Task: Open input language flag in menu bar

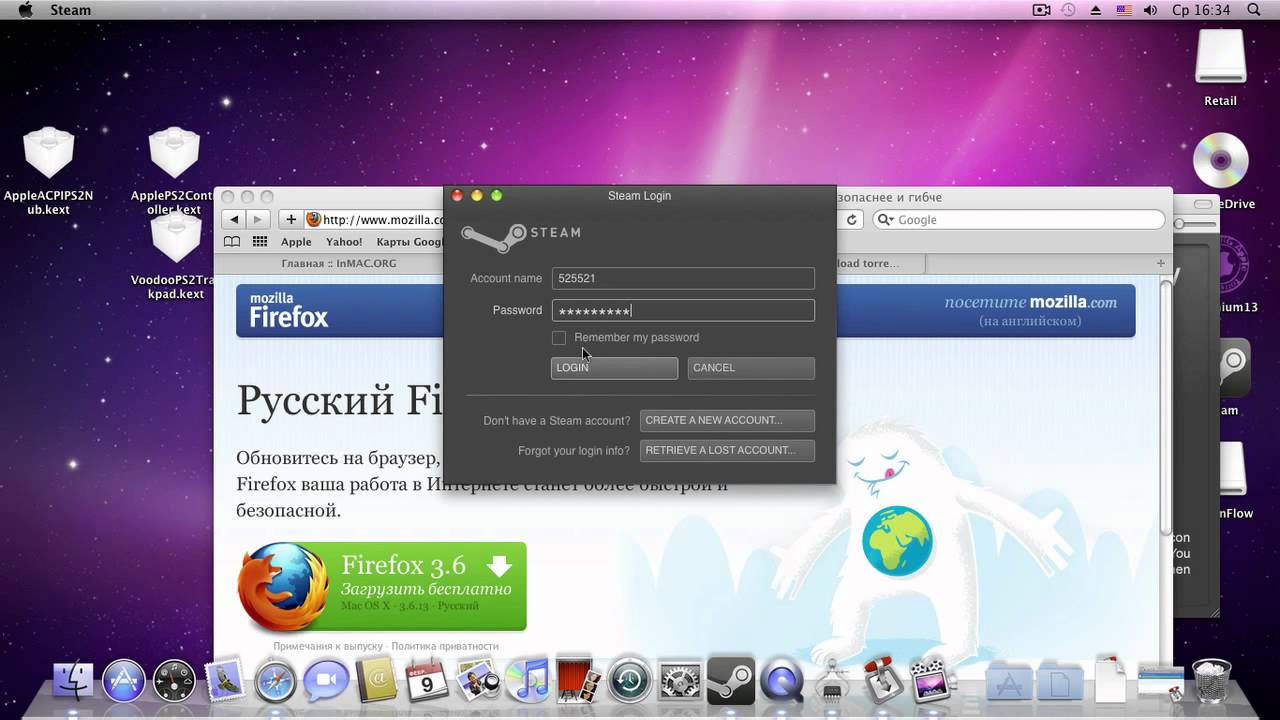Action: click(x=1124, y=10)
